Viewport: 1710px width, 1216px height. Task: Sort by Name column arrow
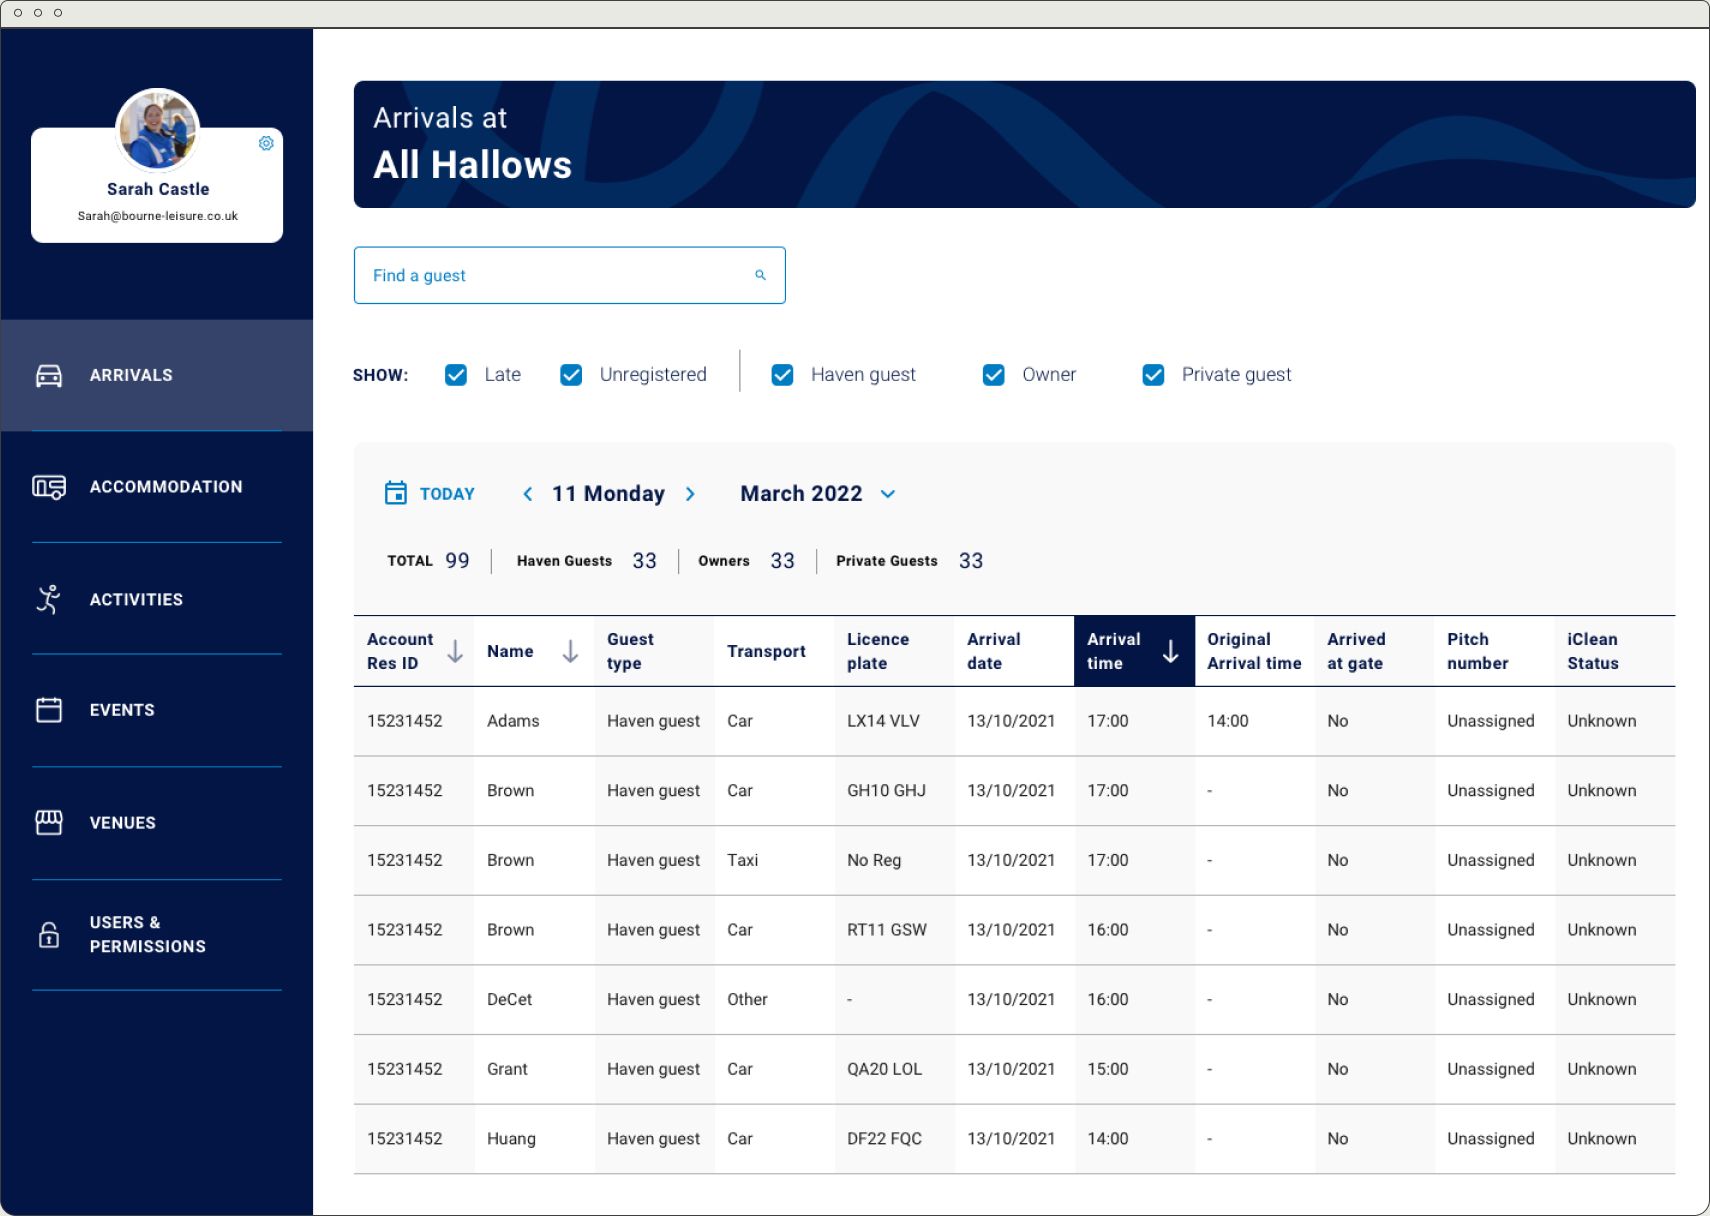(570, 651)
